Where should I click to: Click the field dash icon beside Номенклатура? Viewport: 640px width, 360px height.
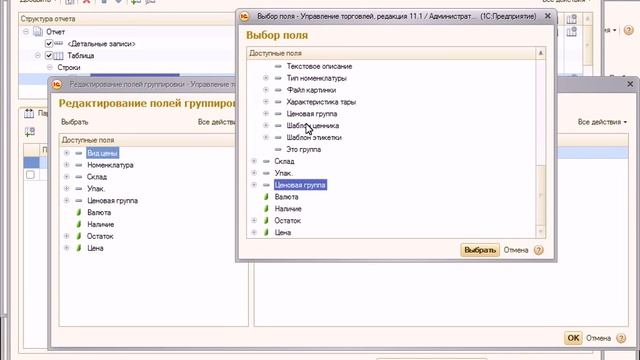pos(78,165)
